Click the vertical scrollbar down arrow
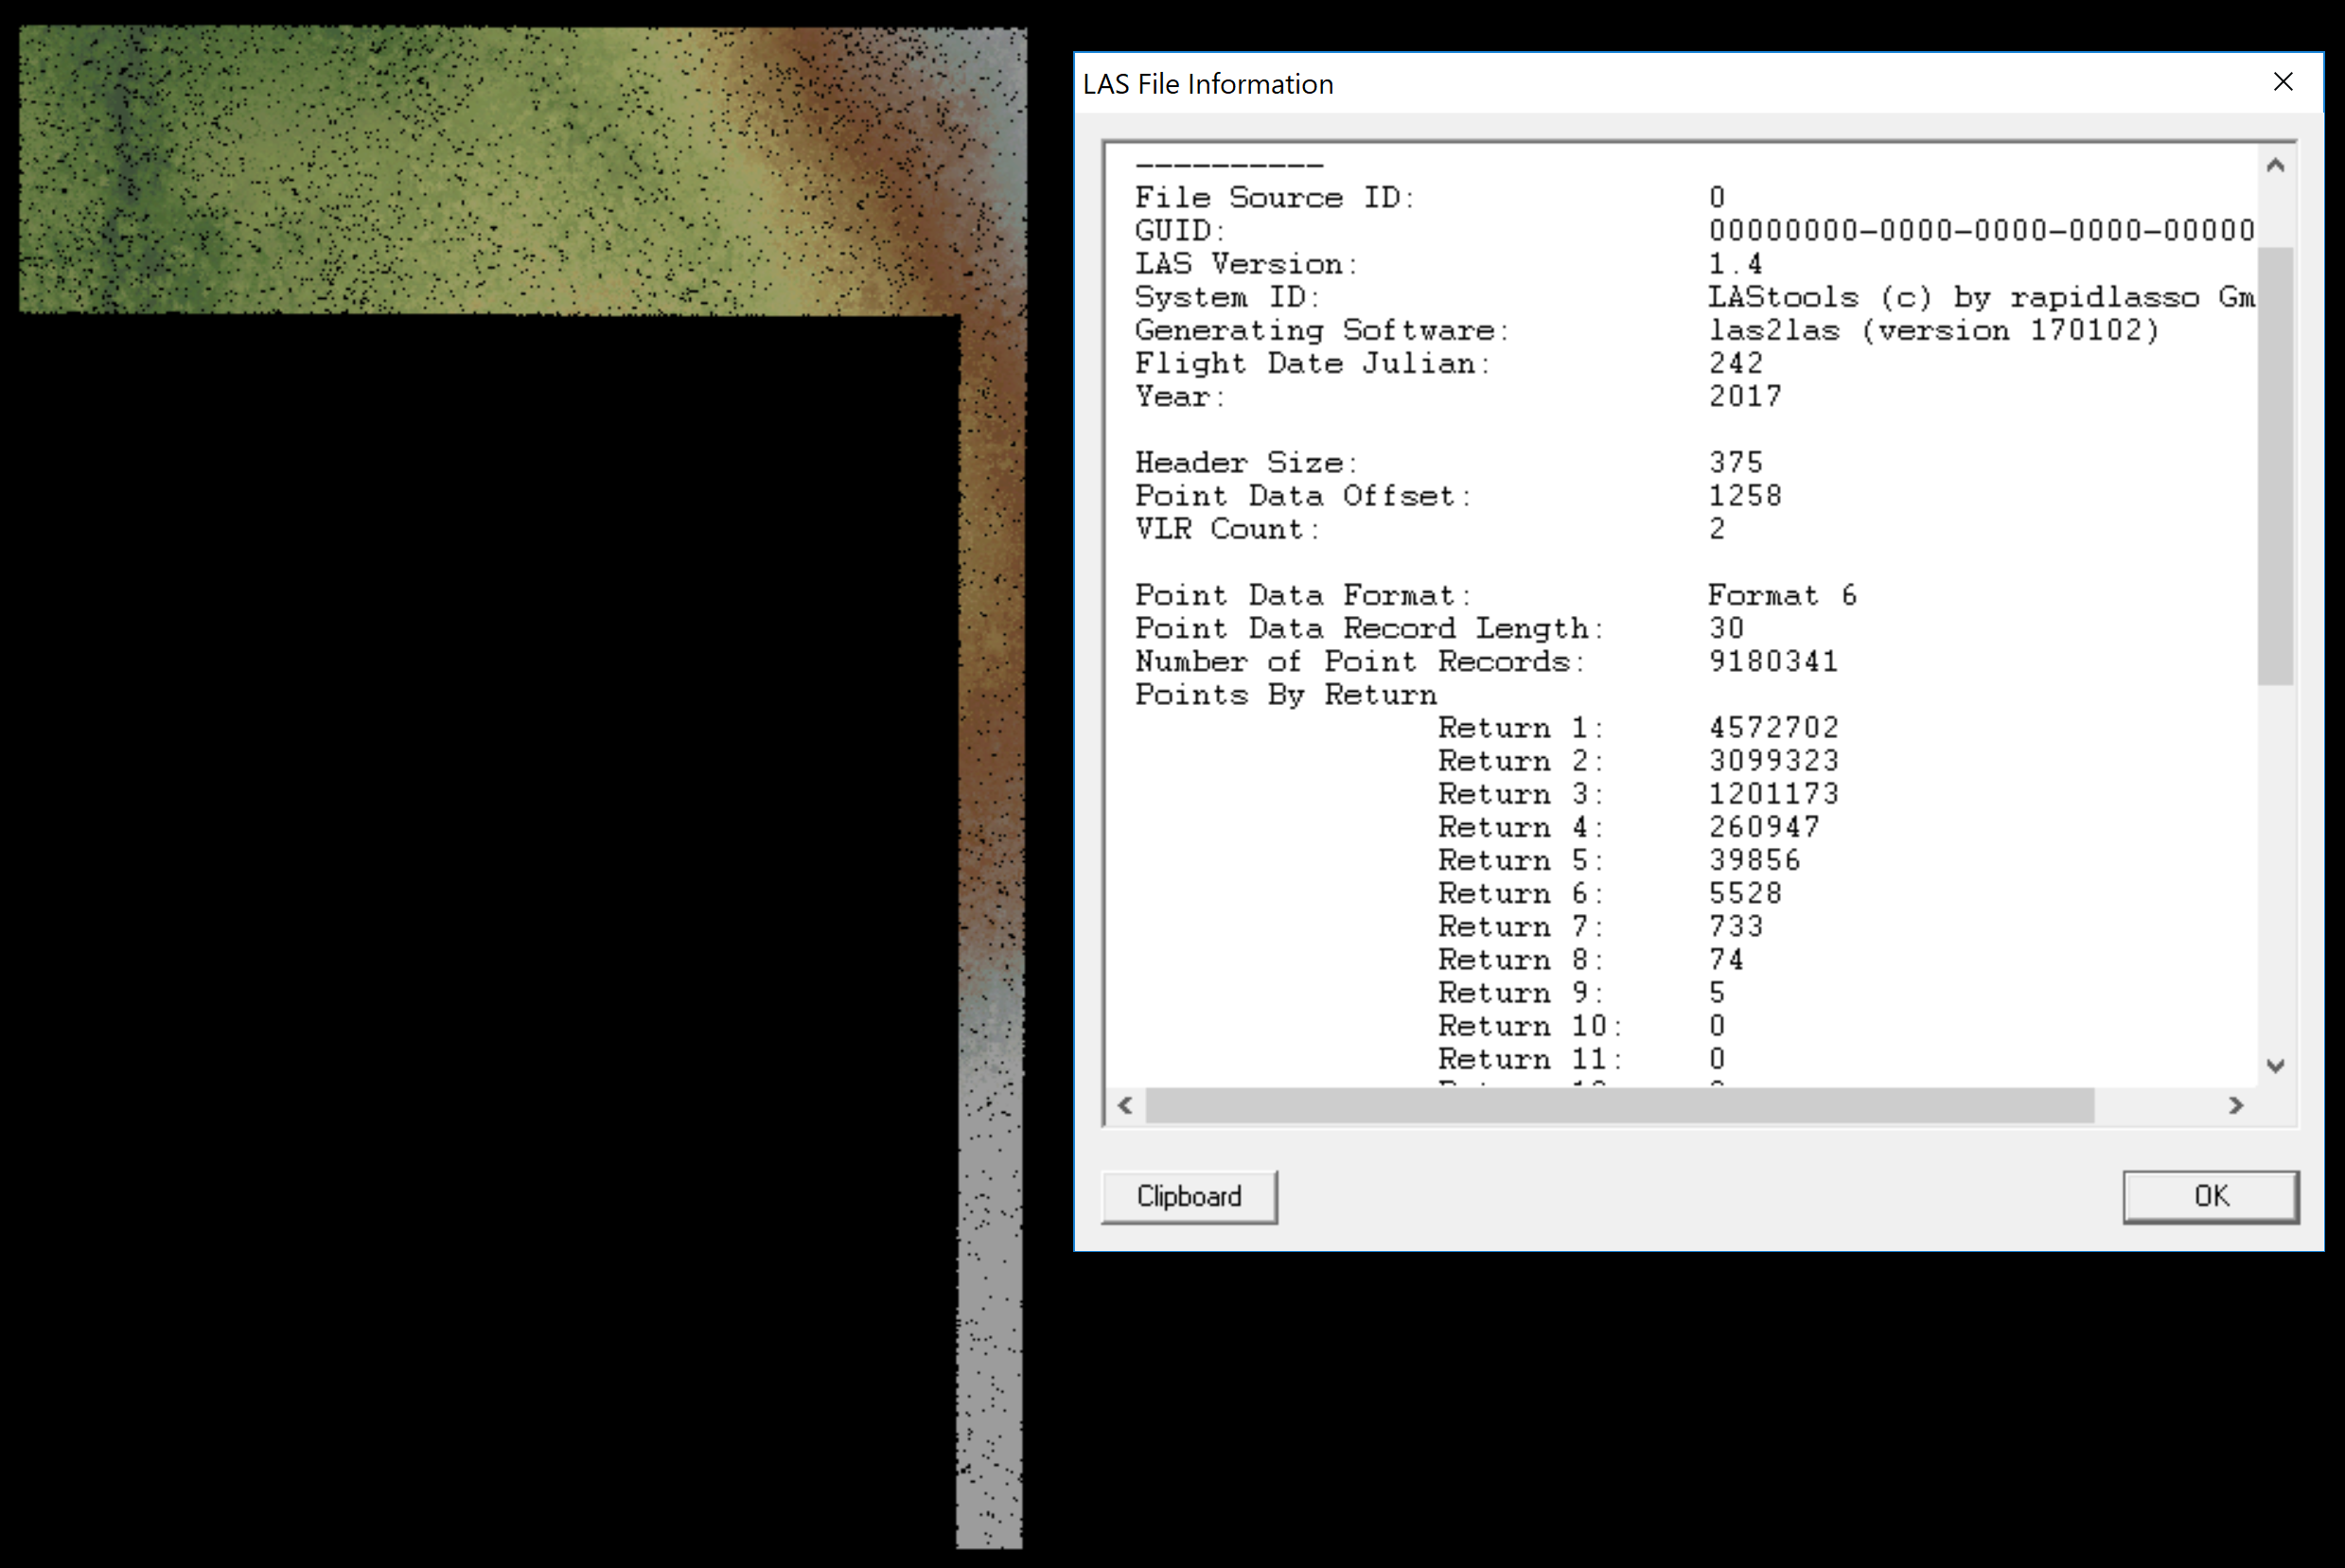 2276,1066
